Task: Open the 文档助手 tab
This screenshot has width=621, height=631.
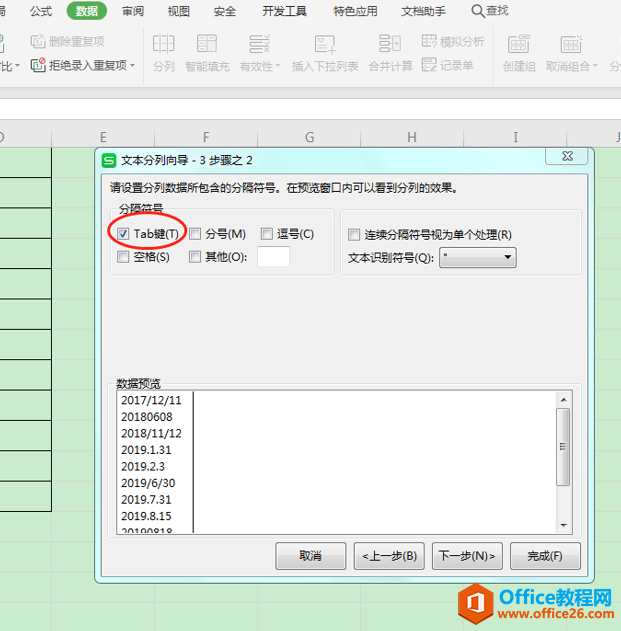Action: coord(423,11)
